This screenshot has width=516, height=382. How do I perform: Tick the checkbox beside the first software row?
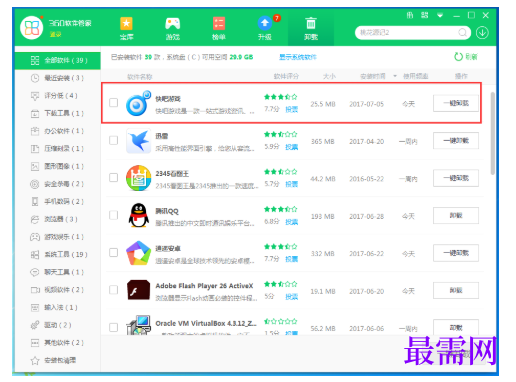114,102
